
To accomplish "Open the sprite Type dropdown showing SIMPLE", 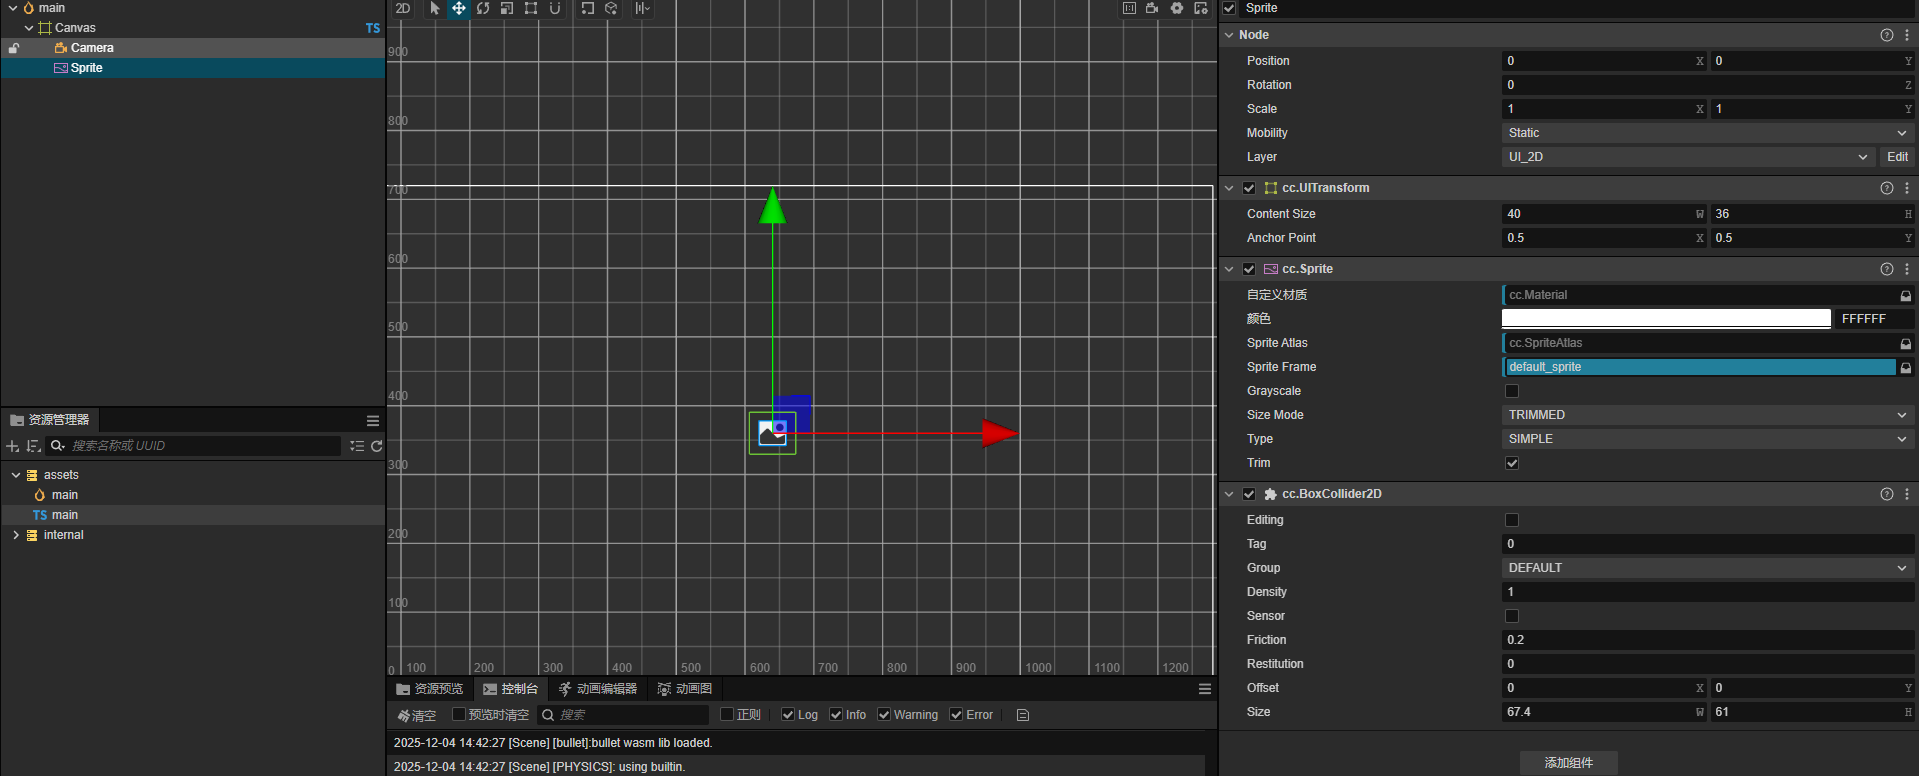I will [1708, 439].
